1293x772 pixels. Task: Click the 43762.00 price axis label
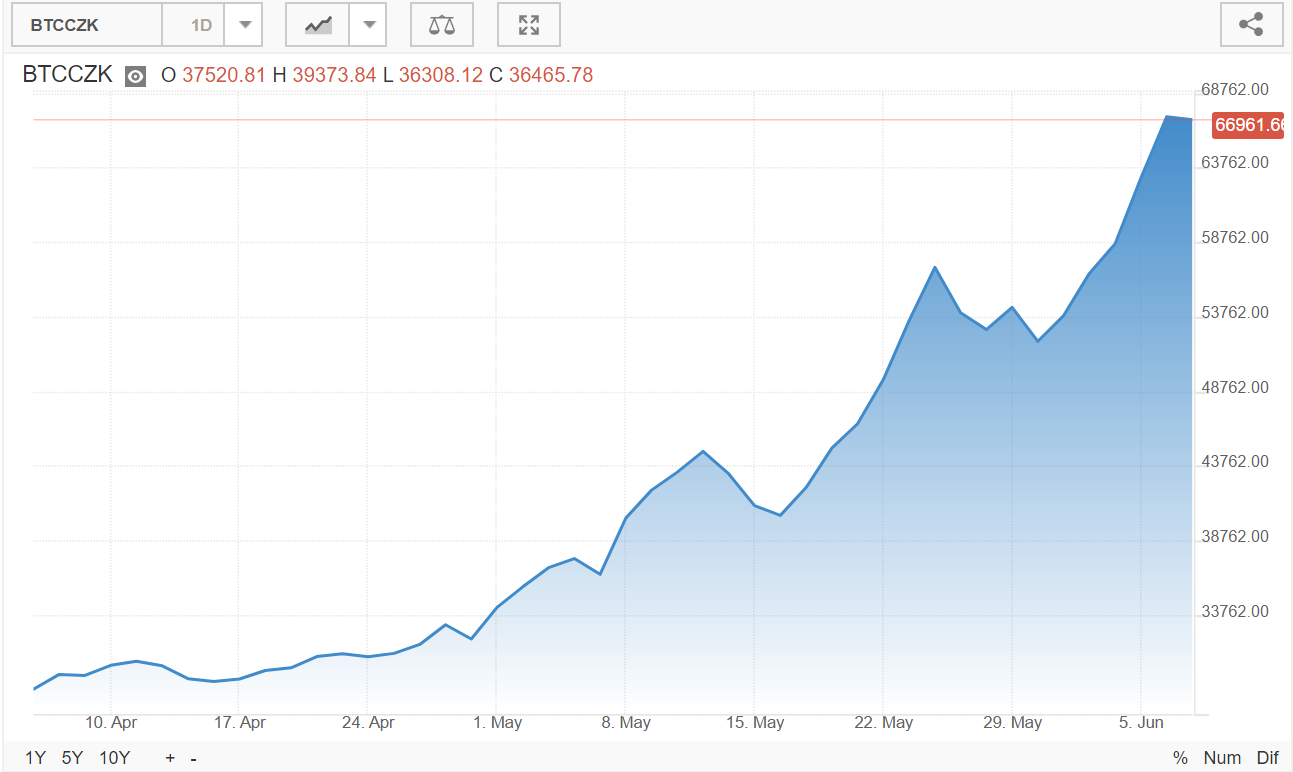[x=1234, y=461]
